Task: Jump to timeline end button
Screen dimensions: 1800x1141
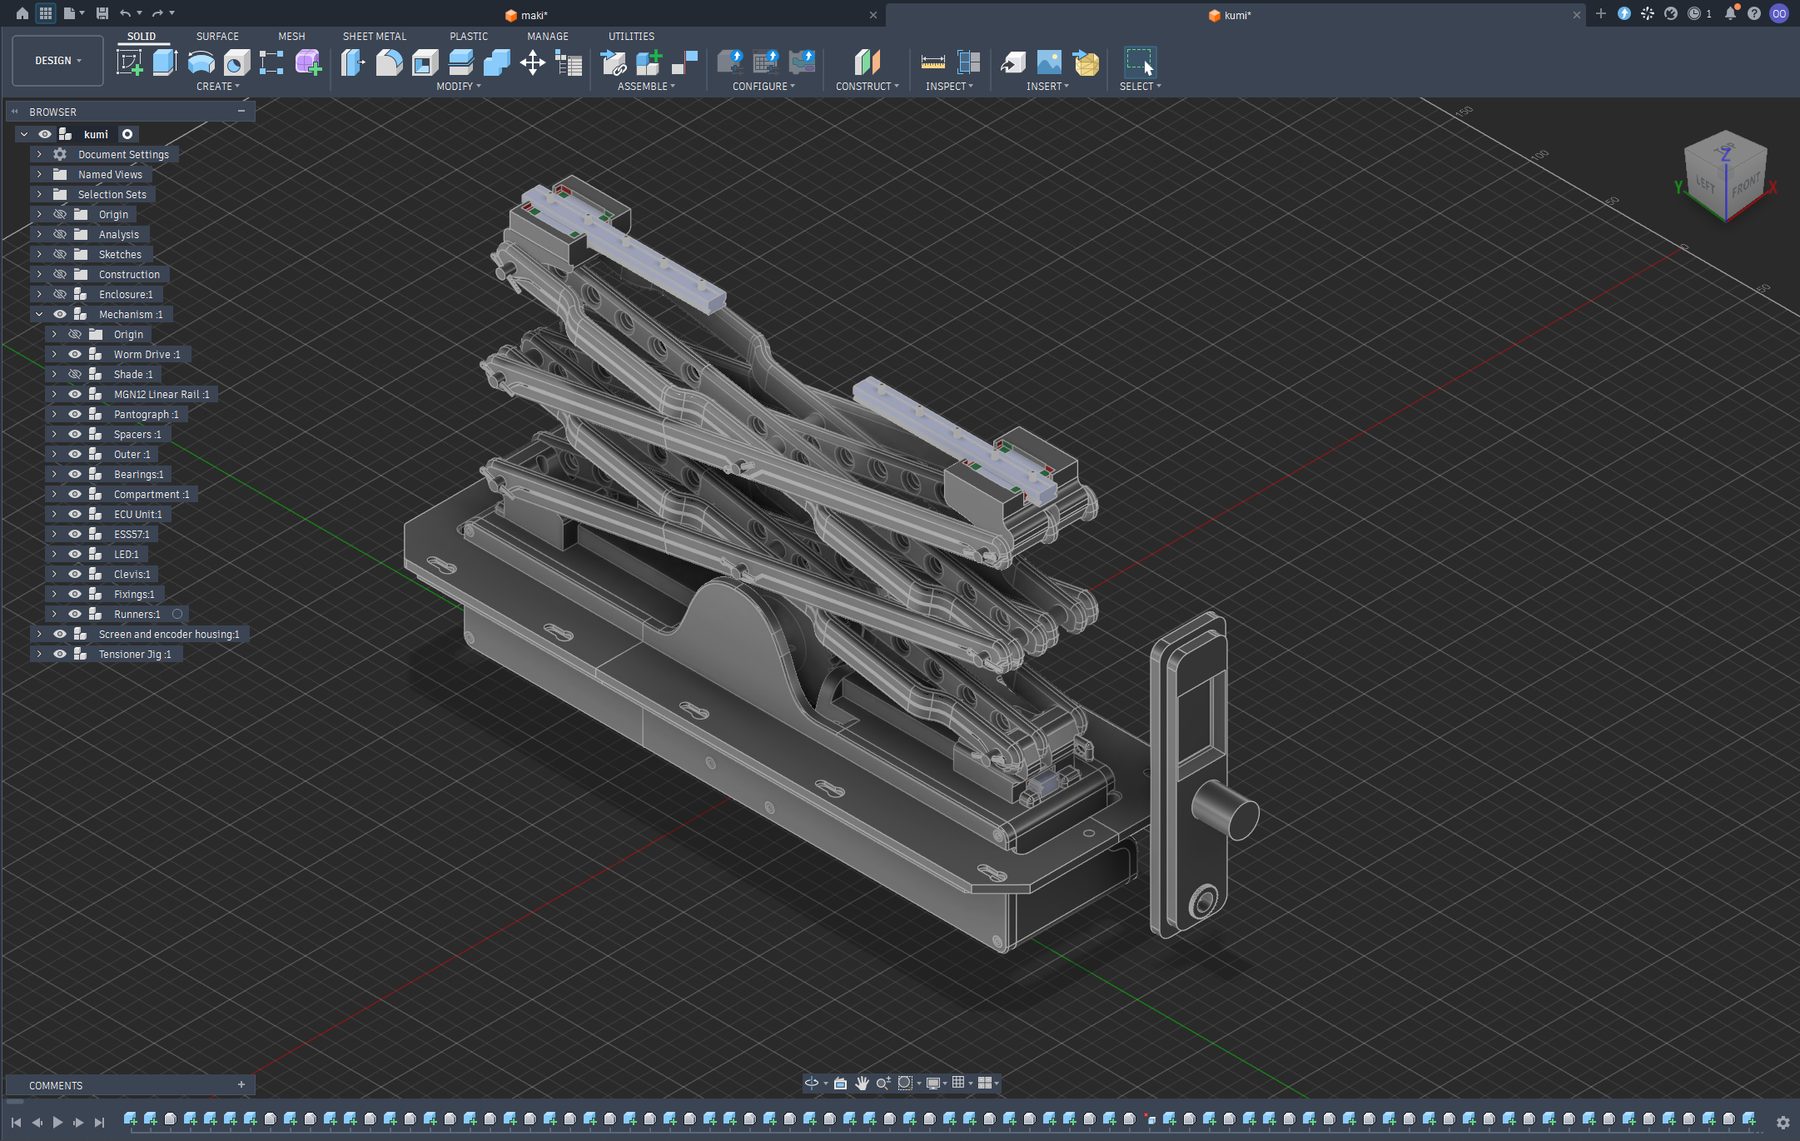Action: click(x=99, y=1122)
